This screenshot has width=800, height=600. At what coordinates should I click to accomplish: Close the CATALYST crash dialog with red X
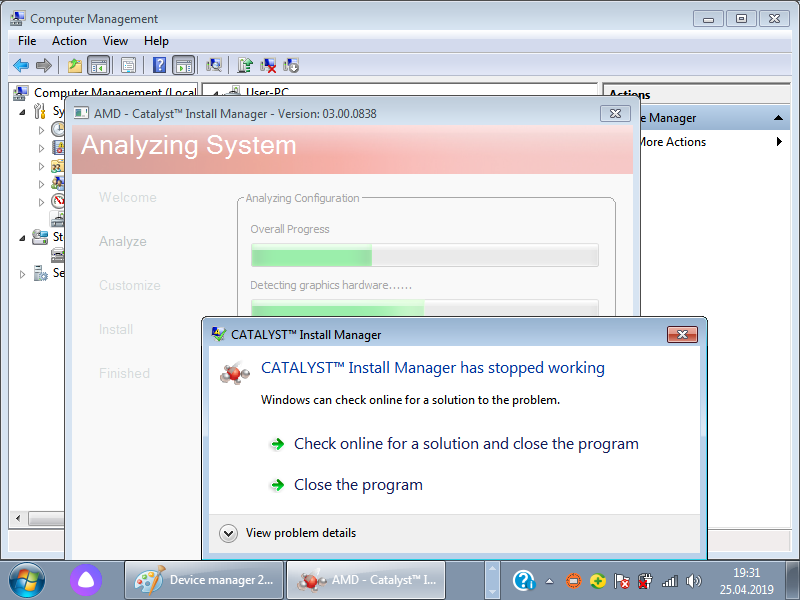click(682, 335)
